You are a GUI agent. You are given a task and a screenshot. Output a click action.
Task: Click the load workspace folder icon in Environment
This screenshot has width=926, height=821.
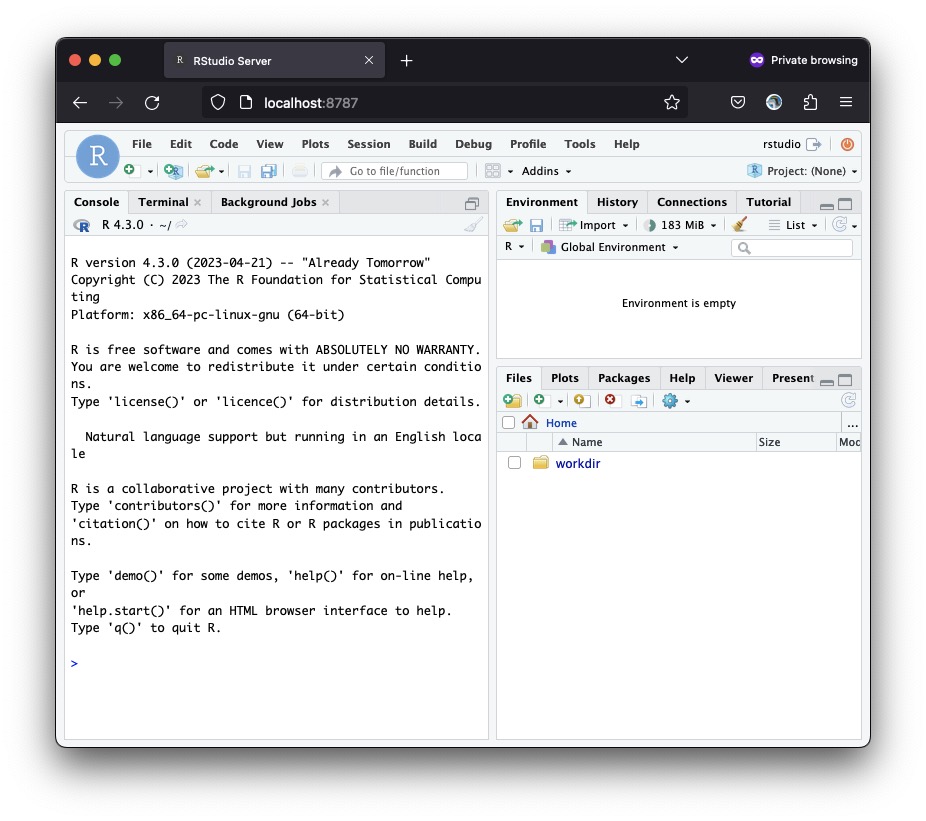512,225
